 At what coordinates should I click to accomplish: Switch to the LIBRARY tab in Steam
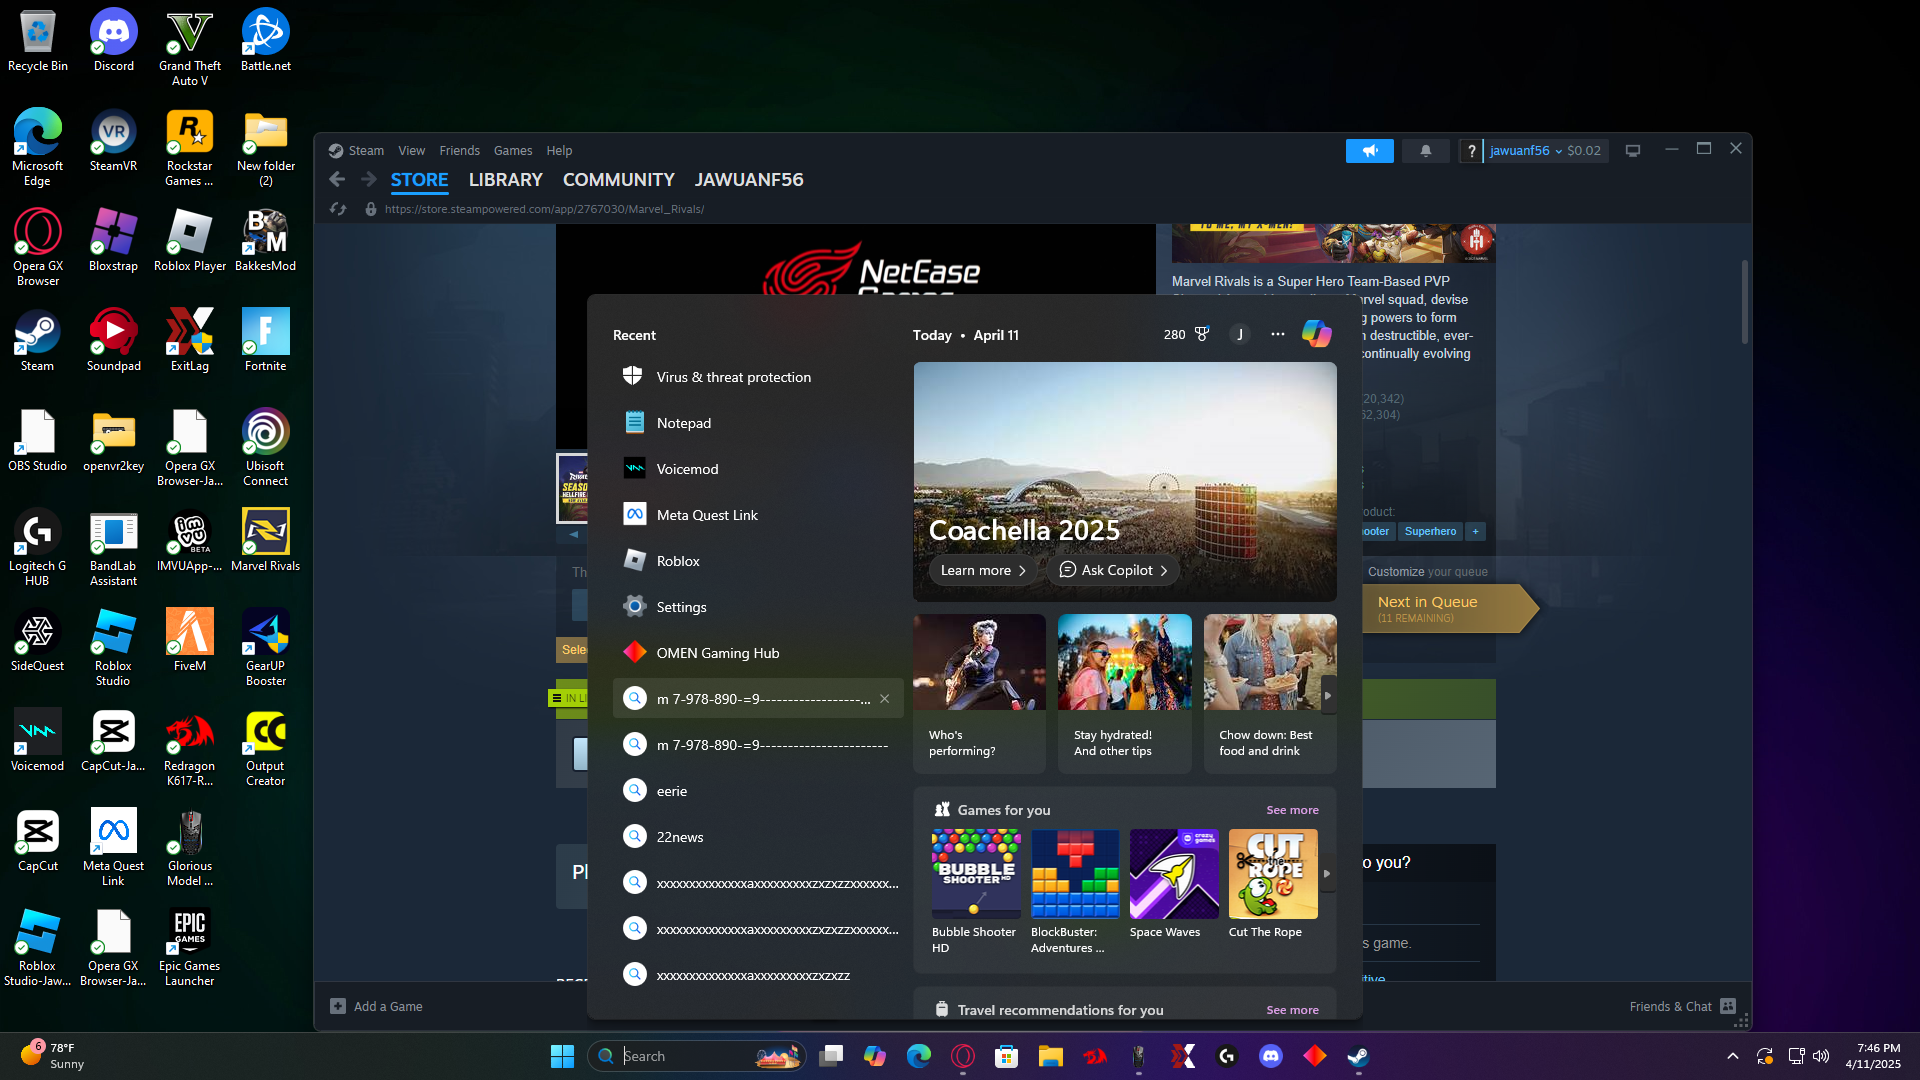click(x=506, y=180)
